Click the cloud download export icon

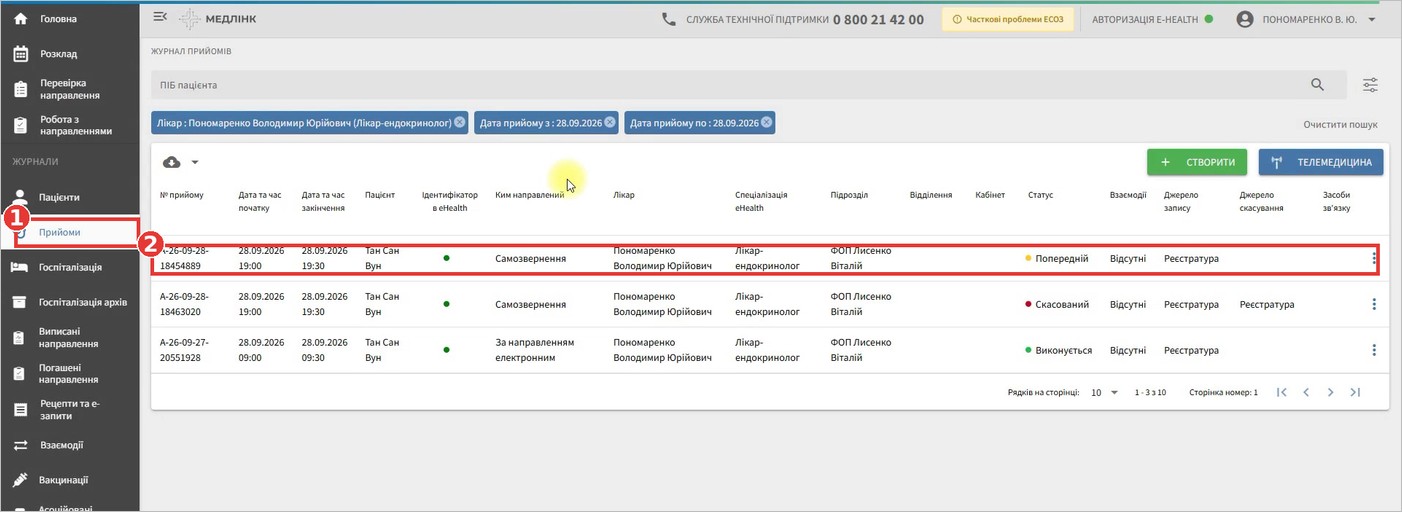(x=171, y=162)
